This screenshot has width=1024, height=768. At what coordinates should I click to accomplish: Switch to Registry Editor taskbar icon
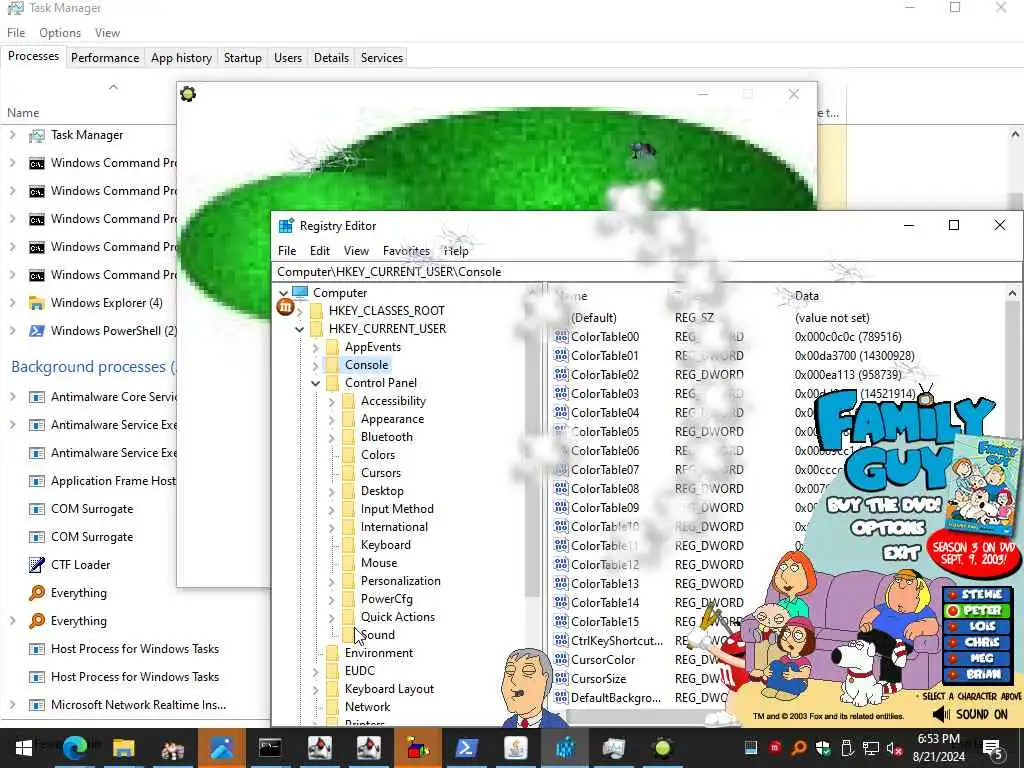pos(564,748)
